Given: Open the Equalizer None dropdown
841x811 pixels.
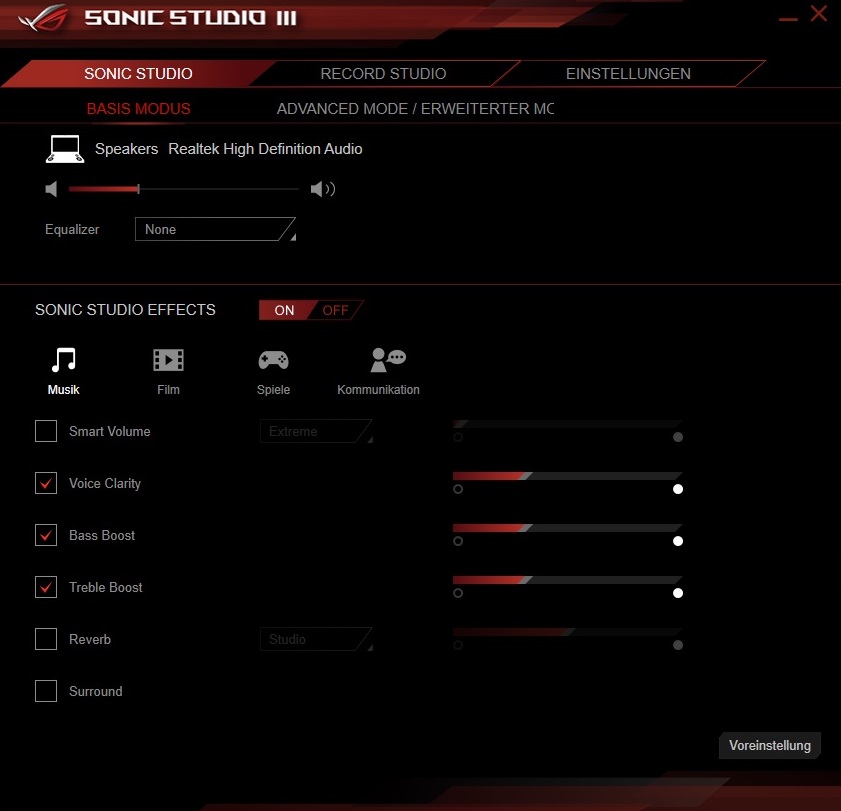Looking at the screenshot, I should click(215, 229).
